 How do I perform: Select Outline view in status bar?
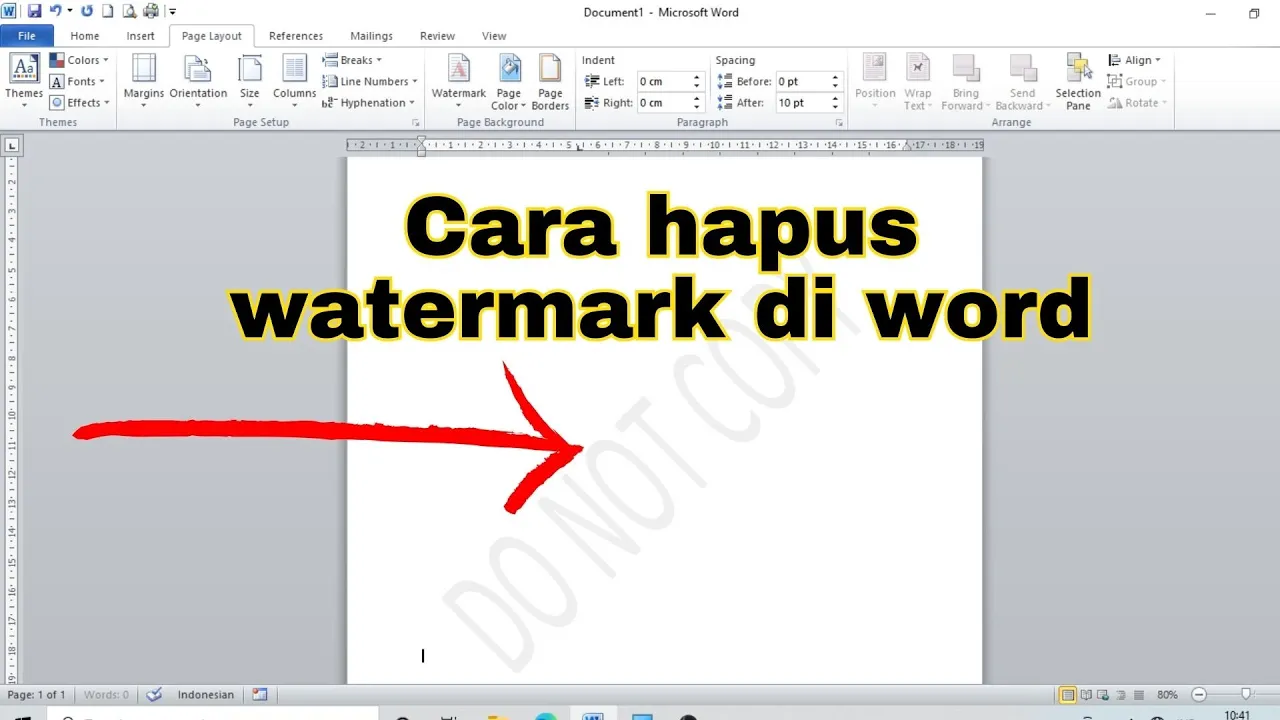1120,694
